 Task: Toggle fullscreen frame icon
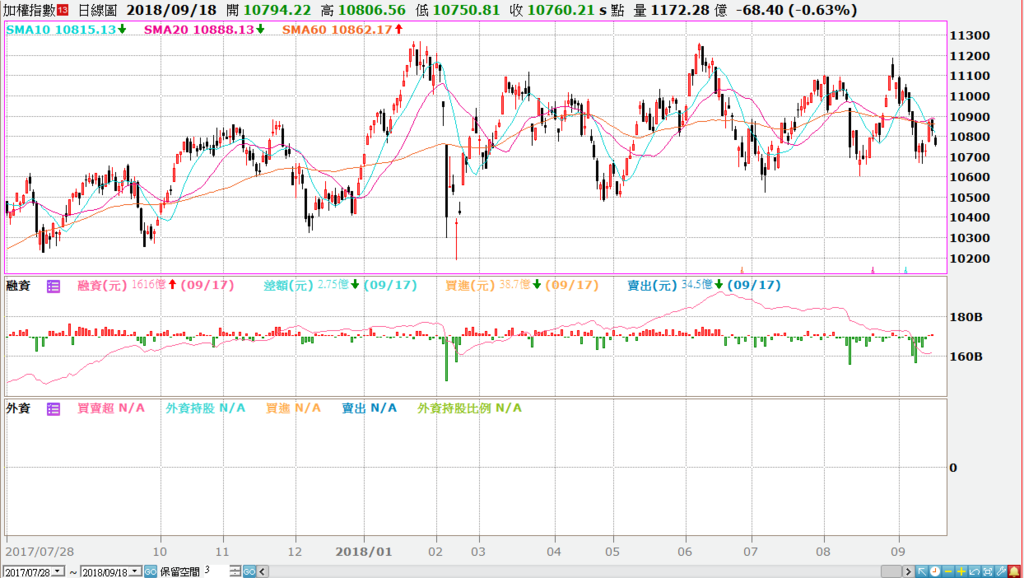(987, 571)
